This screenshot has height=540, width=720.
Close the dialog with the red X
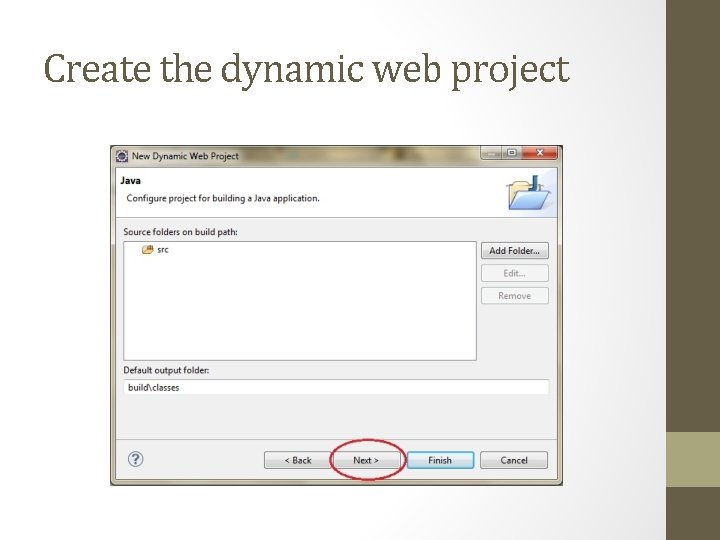(540, 152)
